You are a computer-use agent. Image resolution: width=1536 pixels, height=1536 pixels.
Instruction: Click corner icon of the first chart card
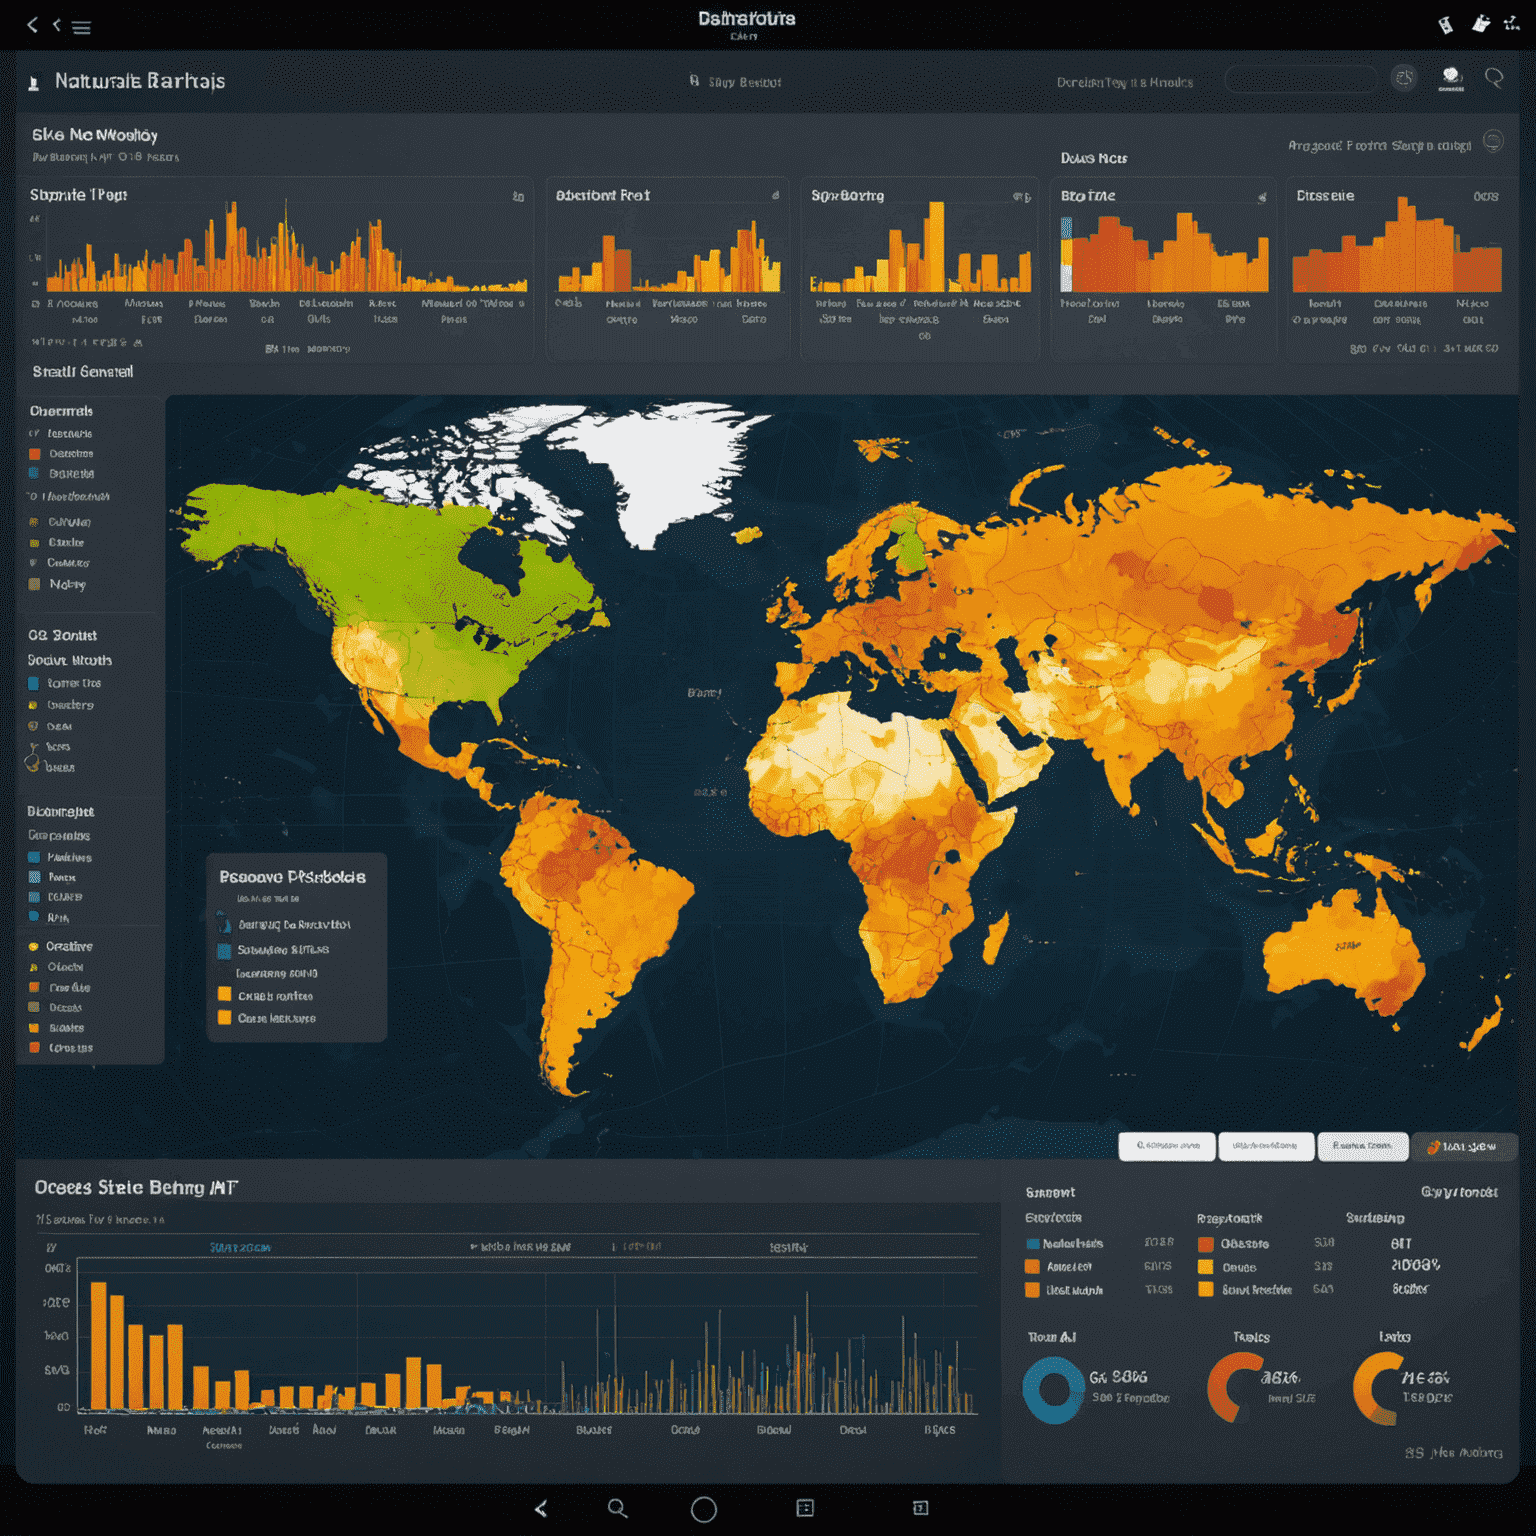click(x=518, y=197)
